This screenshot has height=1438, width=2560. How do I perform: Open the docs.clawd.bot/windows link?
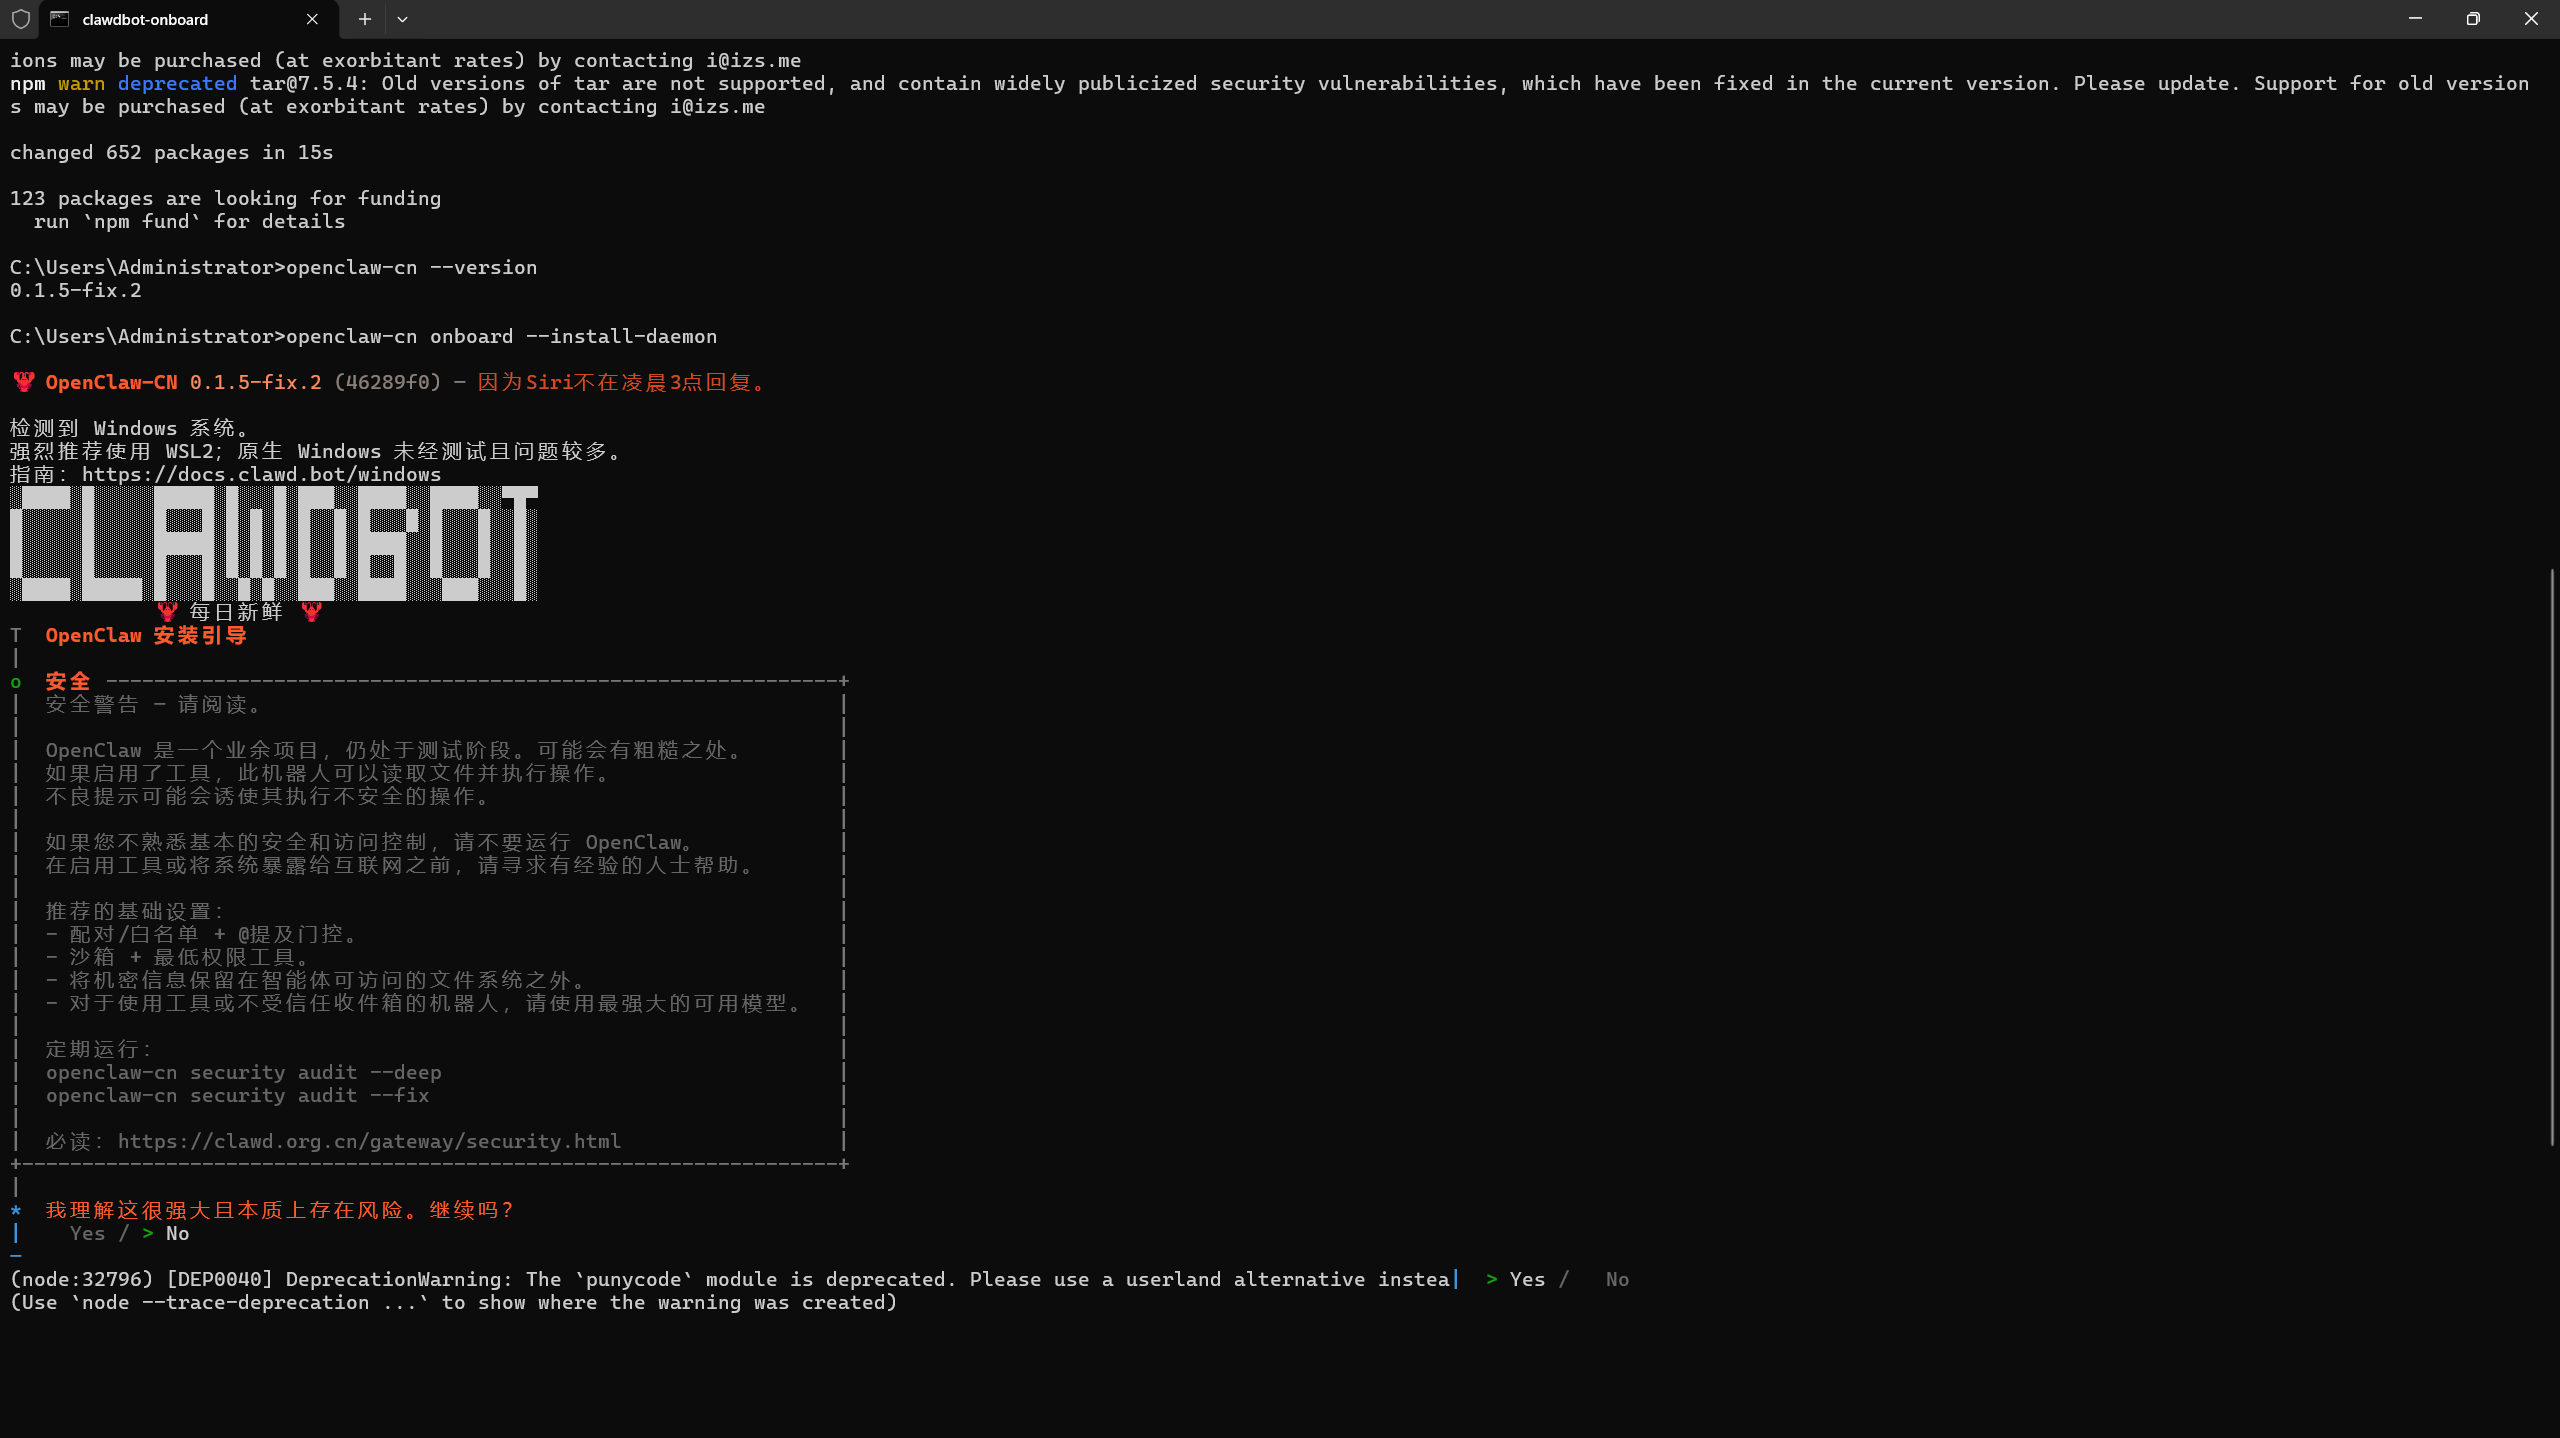[261, 474]
